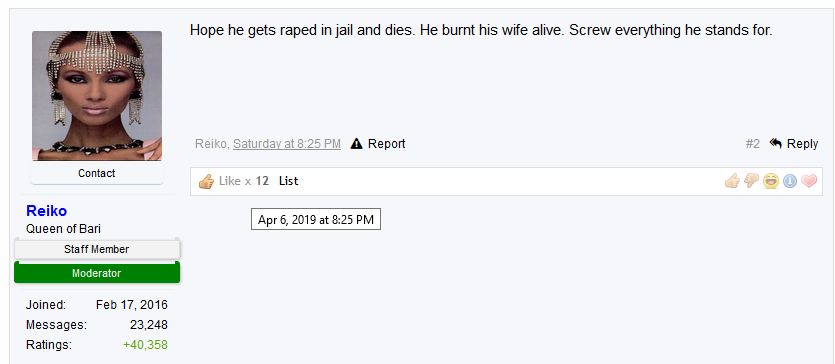The height and width of the screenshot is (364, 835).
Task: Open the 23,248 messages count
Action: (149, 325)
